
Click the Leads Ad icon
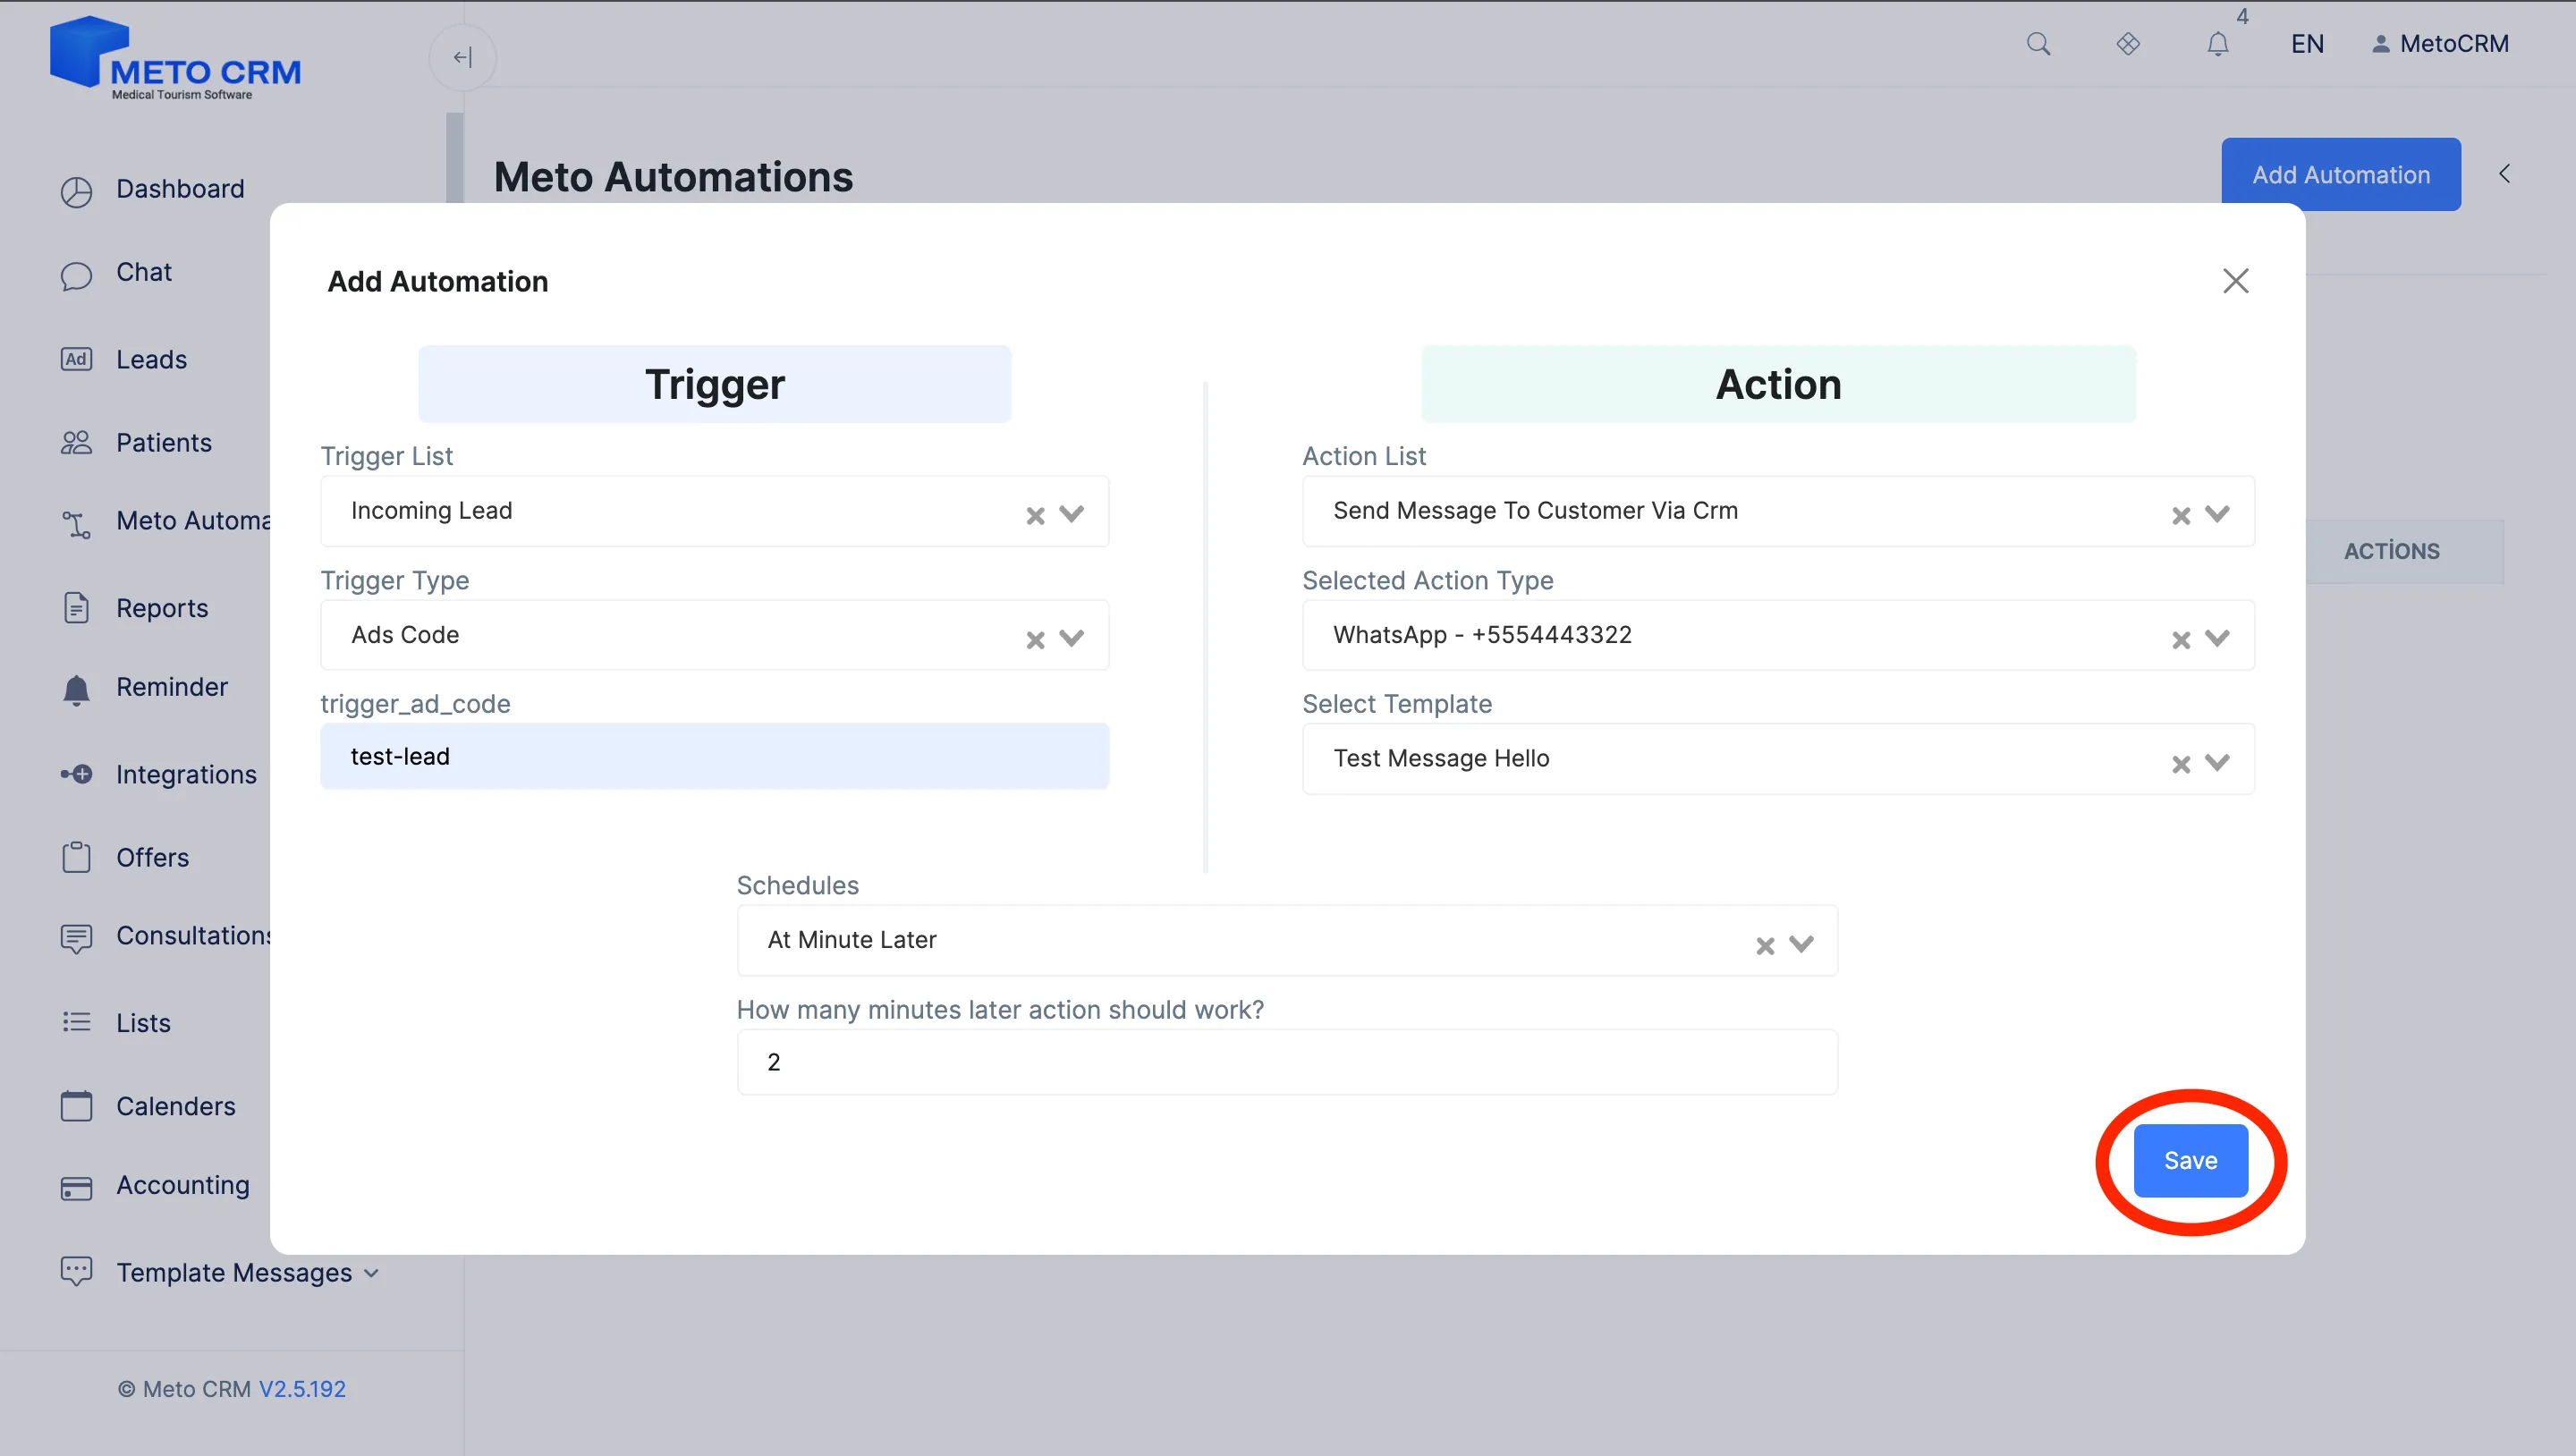click(76, 359)
